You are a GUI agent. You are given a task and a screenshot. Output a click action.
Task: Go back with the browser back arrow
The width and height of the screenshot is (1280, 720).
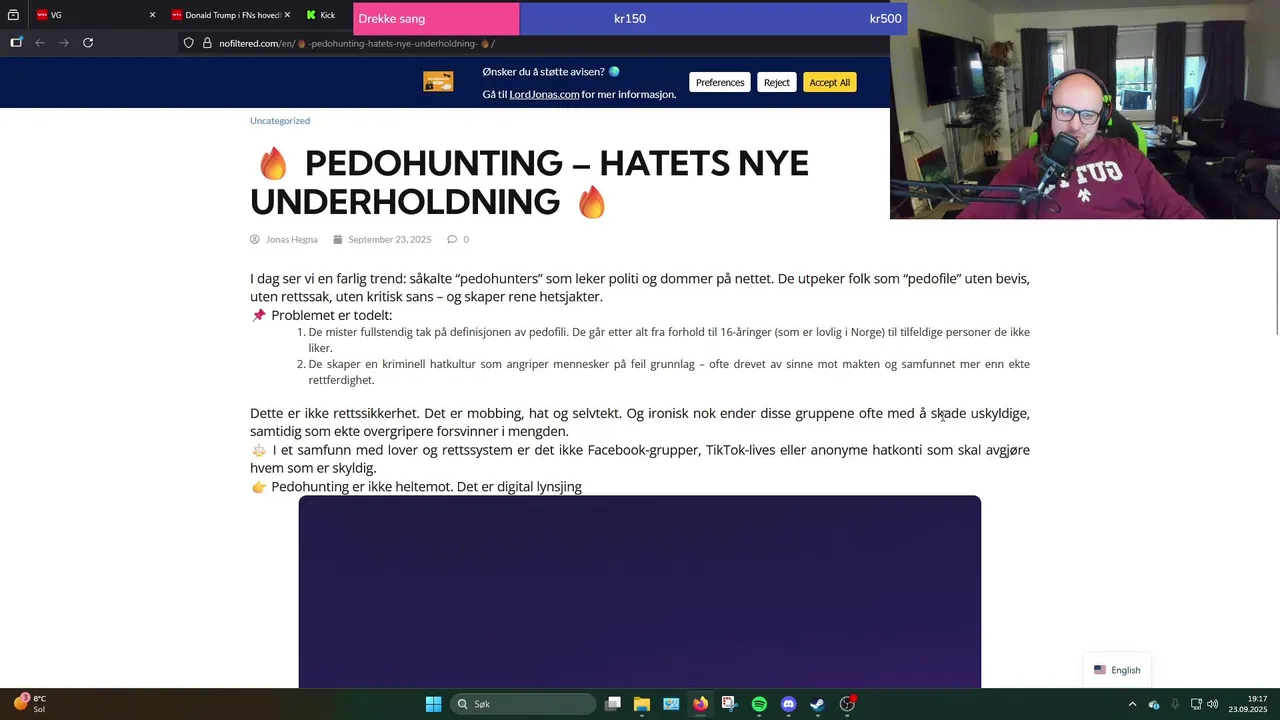coord(40,43)
